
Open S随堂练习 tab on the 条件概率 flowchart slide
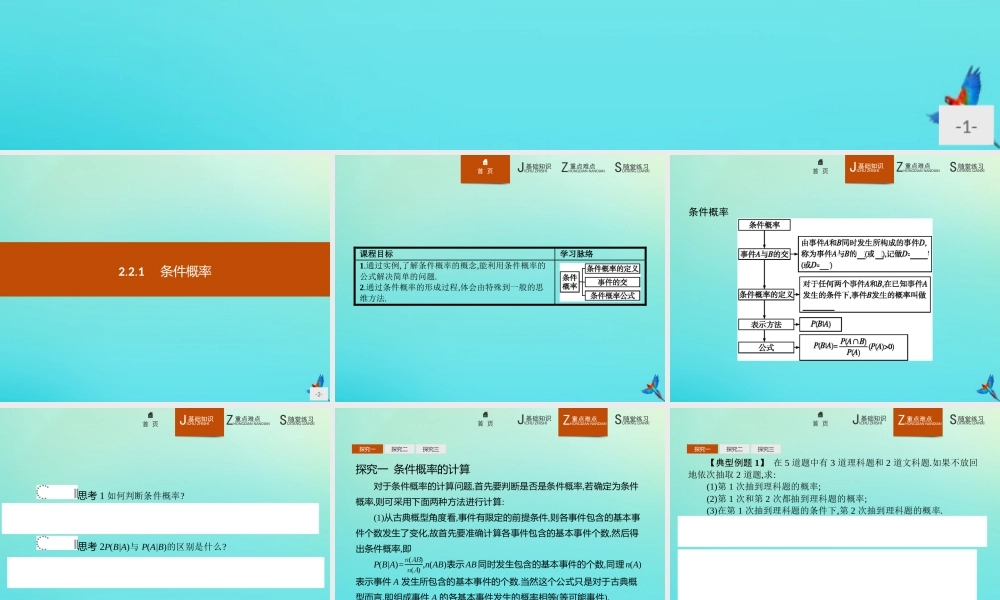pos(967,167)
